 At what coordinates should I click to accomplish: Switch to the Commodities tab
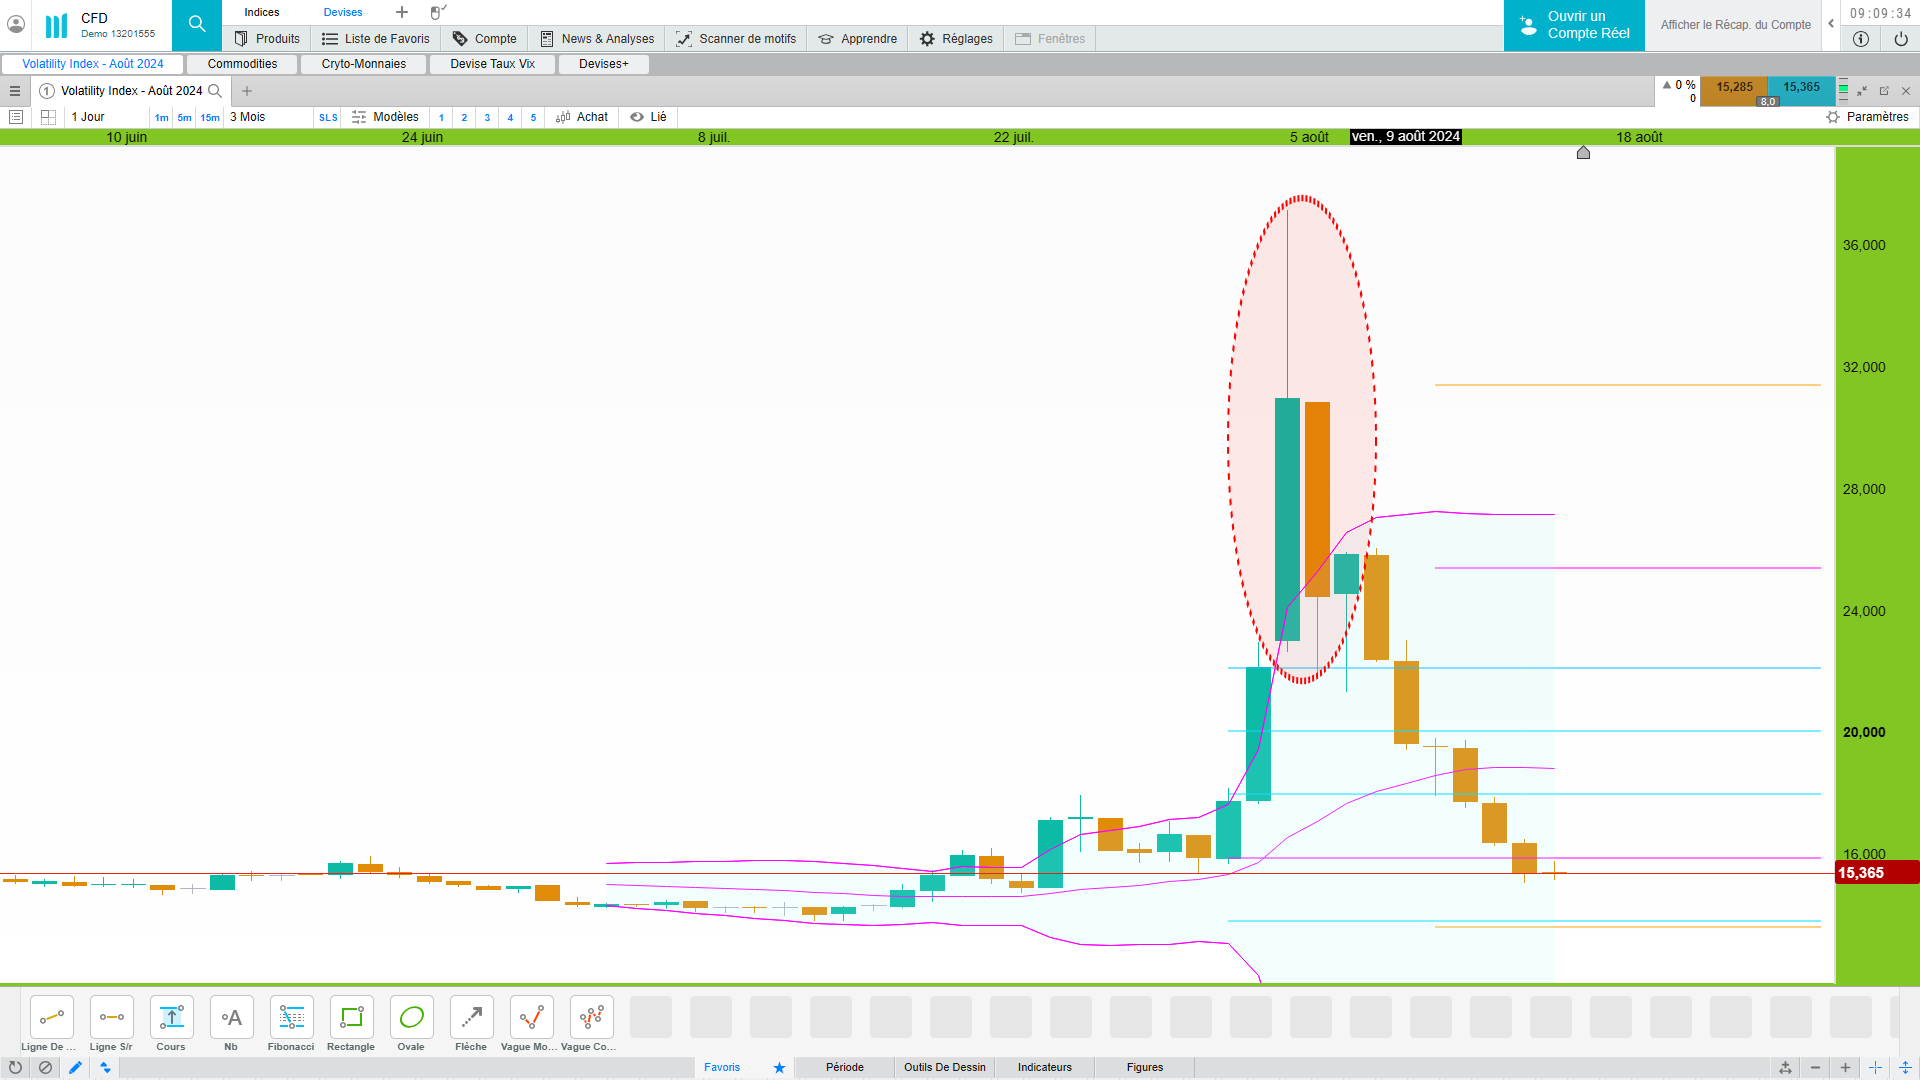(x=242, y=64)
